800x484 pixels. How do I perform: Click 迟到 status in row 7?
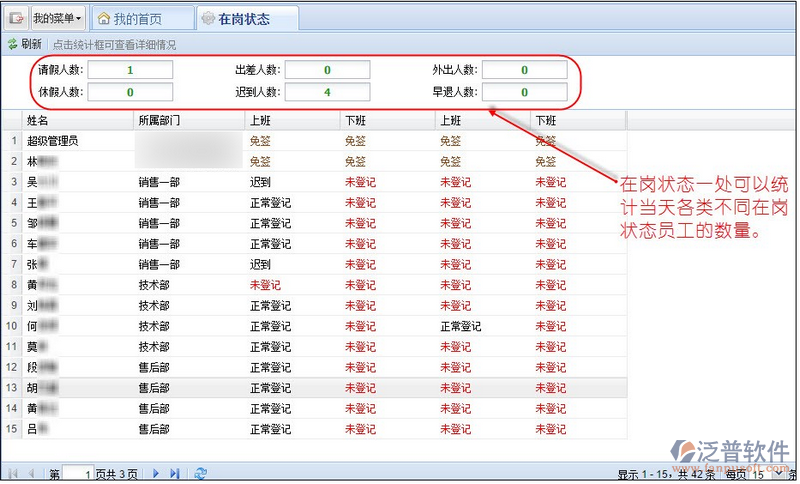(260, 265)
